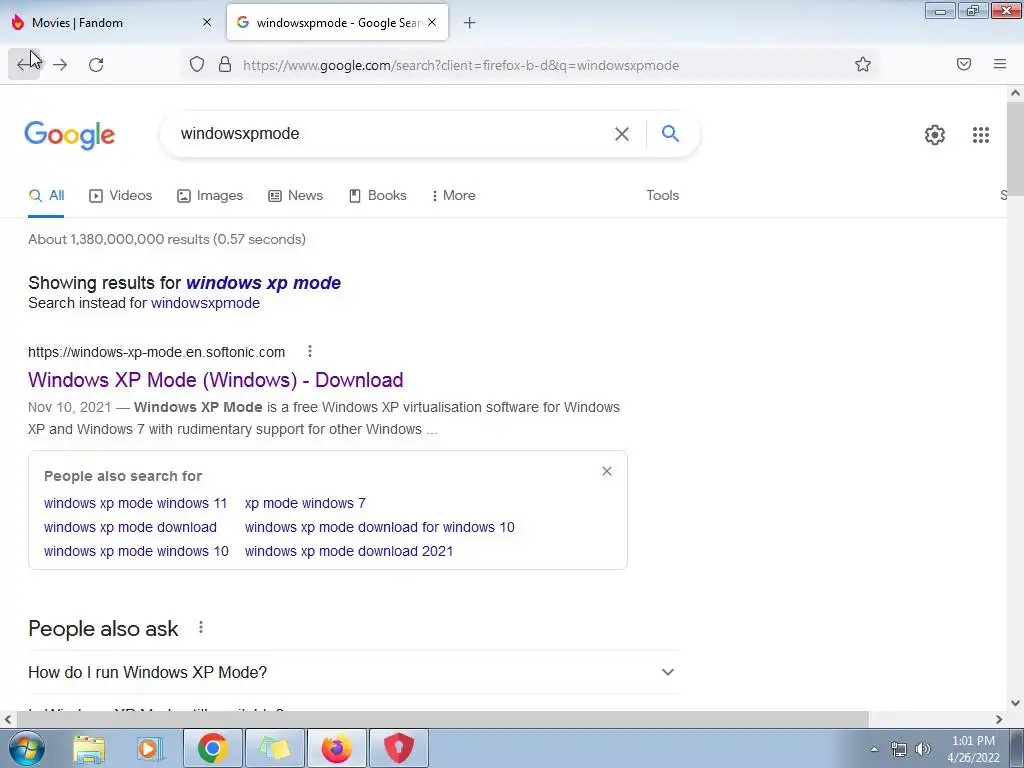Open Windows Explorer from the taskbar
This screenshot has width=1024, height=768.
click(89, 748)
